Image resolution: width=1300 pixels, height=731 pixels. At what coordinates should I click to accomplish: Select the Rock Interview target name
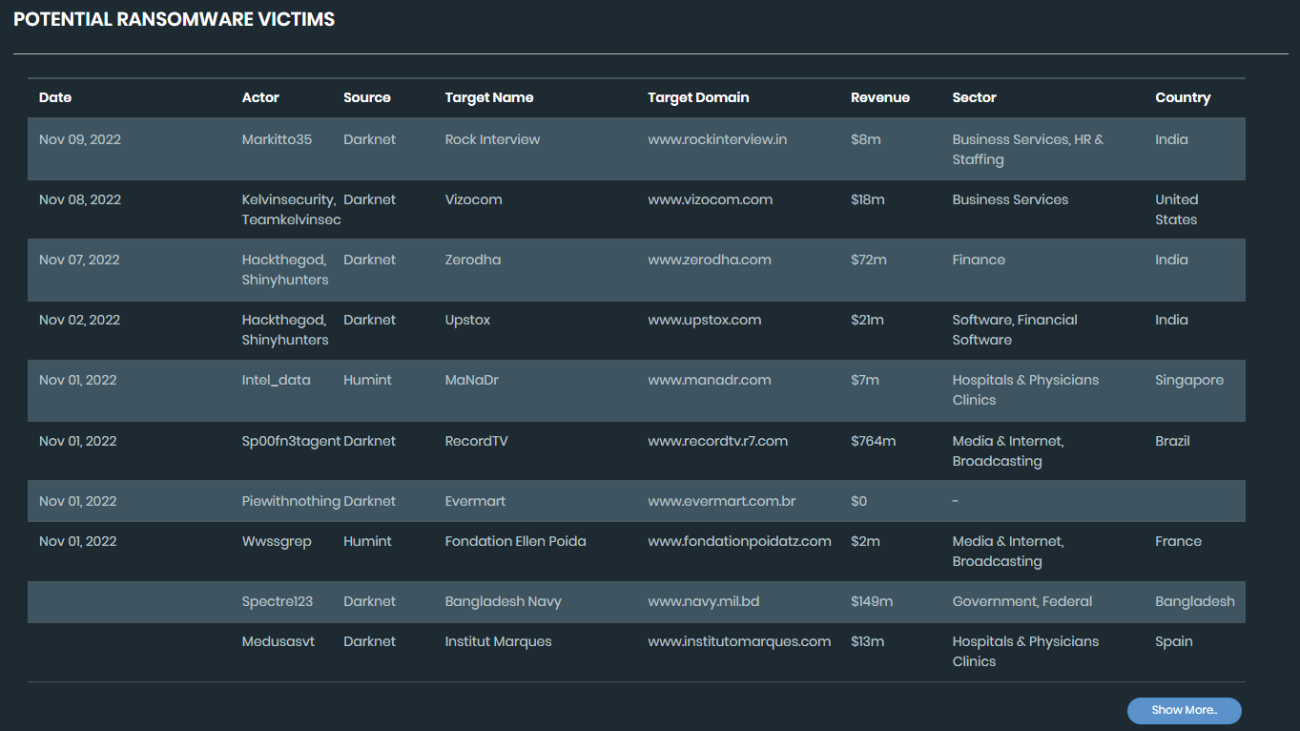pos(492,140)
